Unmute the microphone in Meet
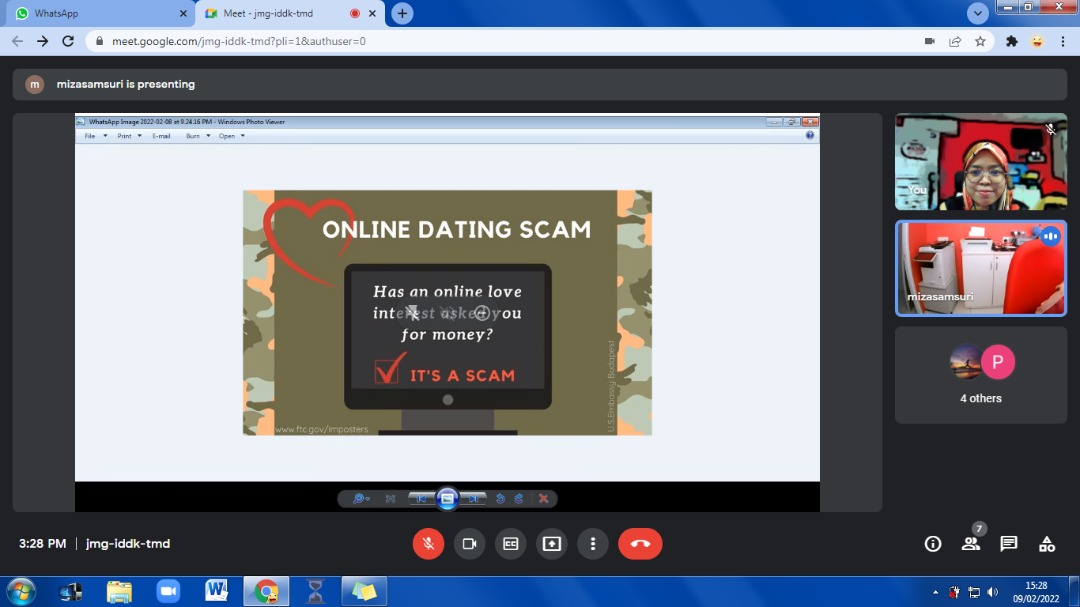The image size is (1080, 607). [428, 544]
